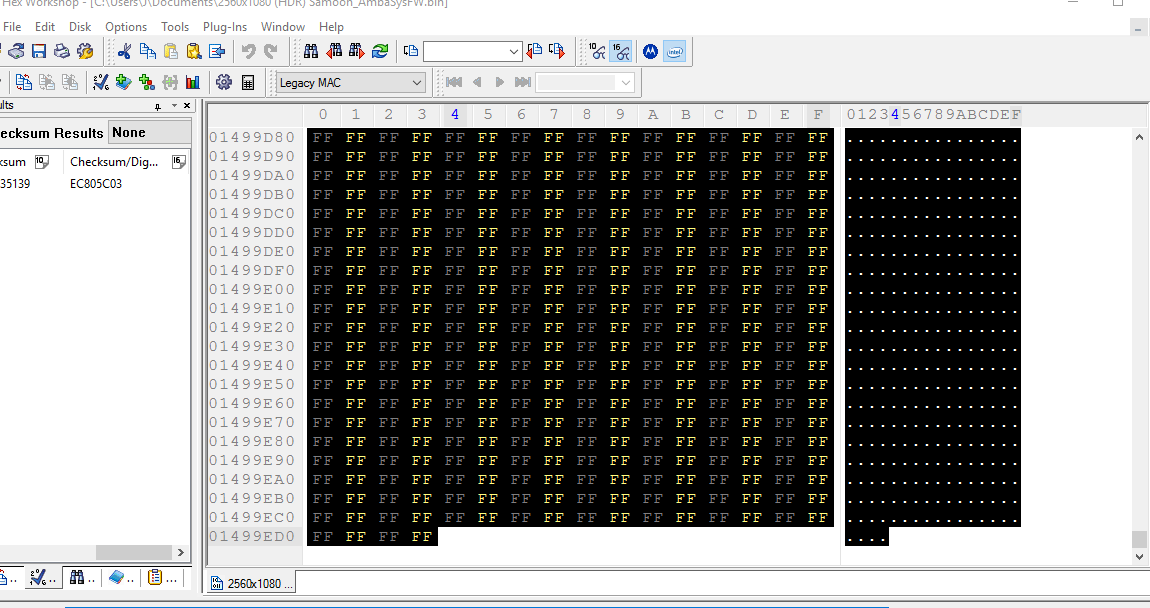Click the Print icon in the toolbar
This screenshot has width=1150, height=608.
point(62,51)
